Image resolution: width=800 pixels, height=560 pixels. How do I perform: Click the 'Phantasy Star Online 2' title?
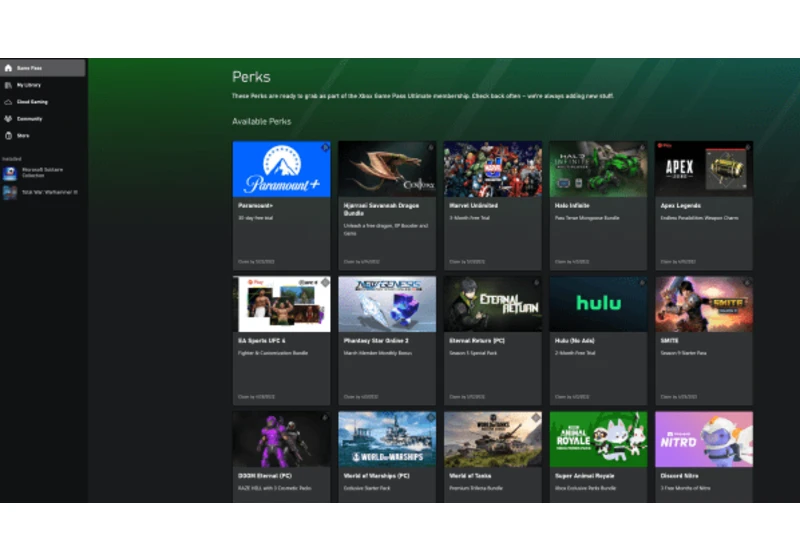(376, 341)
